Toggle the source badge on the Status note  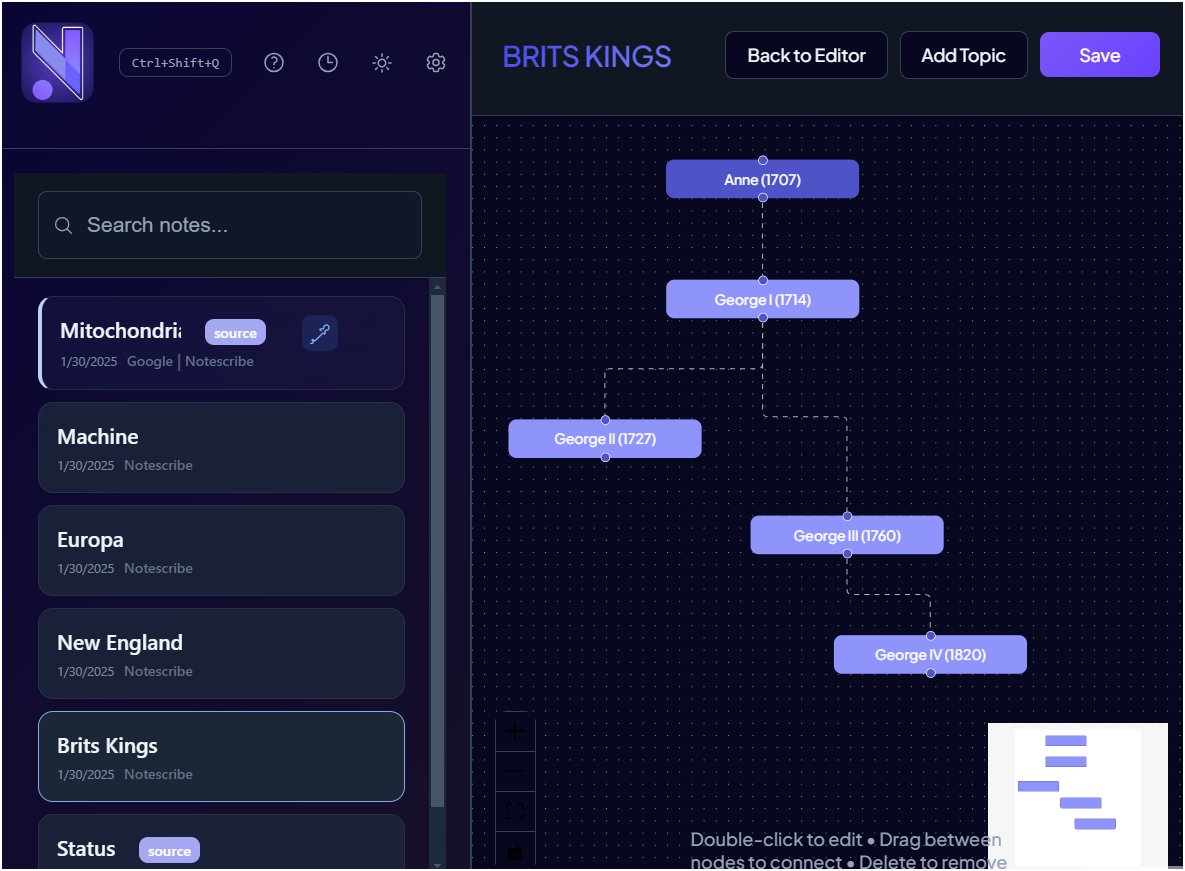click(x=169, y=850)
